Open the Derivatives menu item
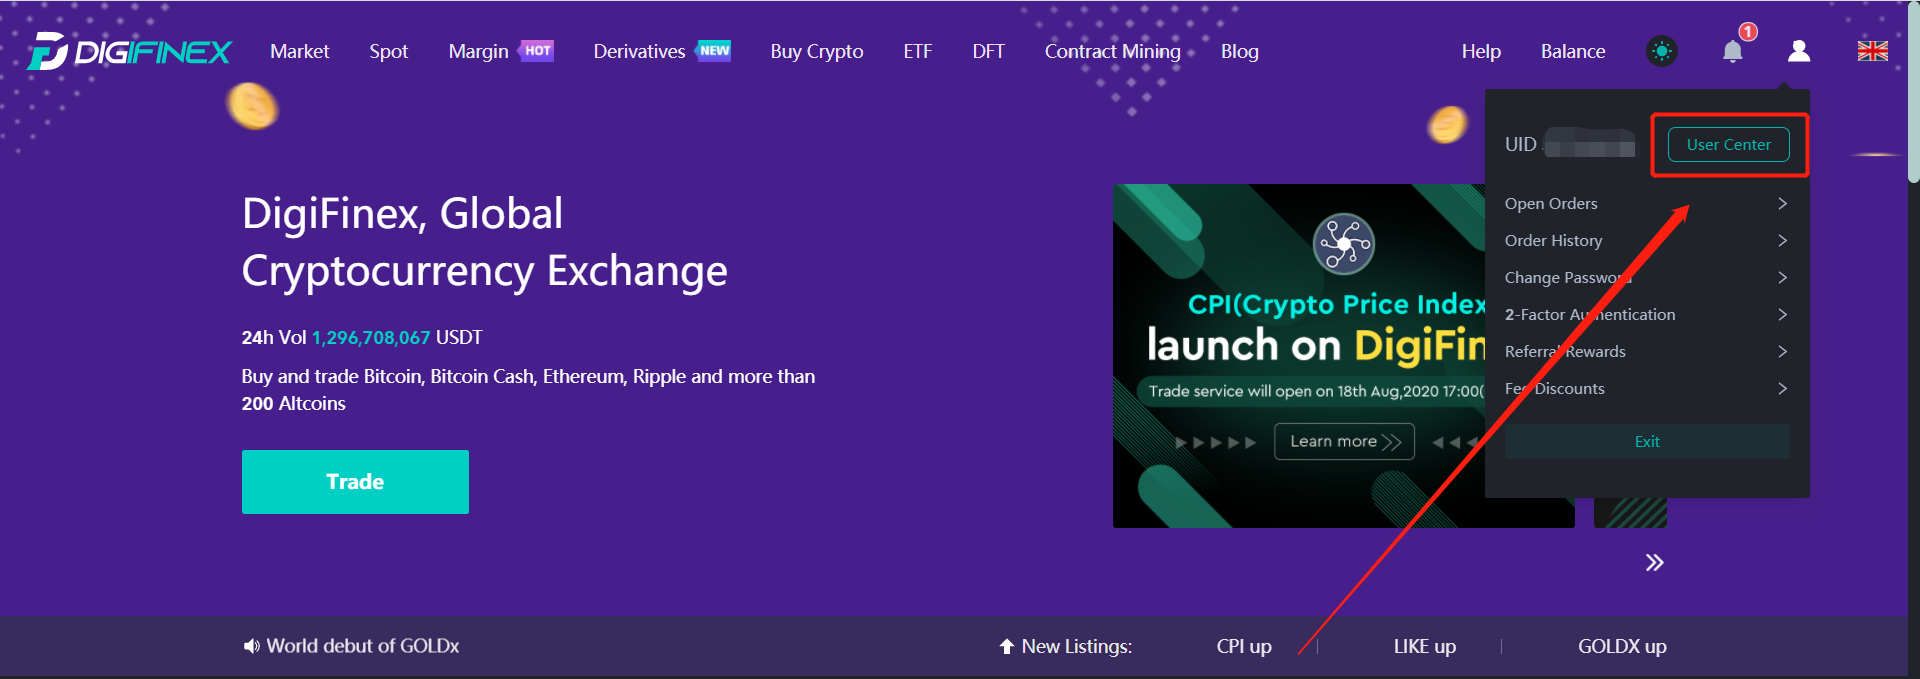The image size is (1920, 679). point(639,51)
